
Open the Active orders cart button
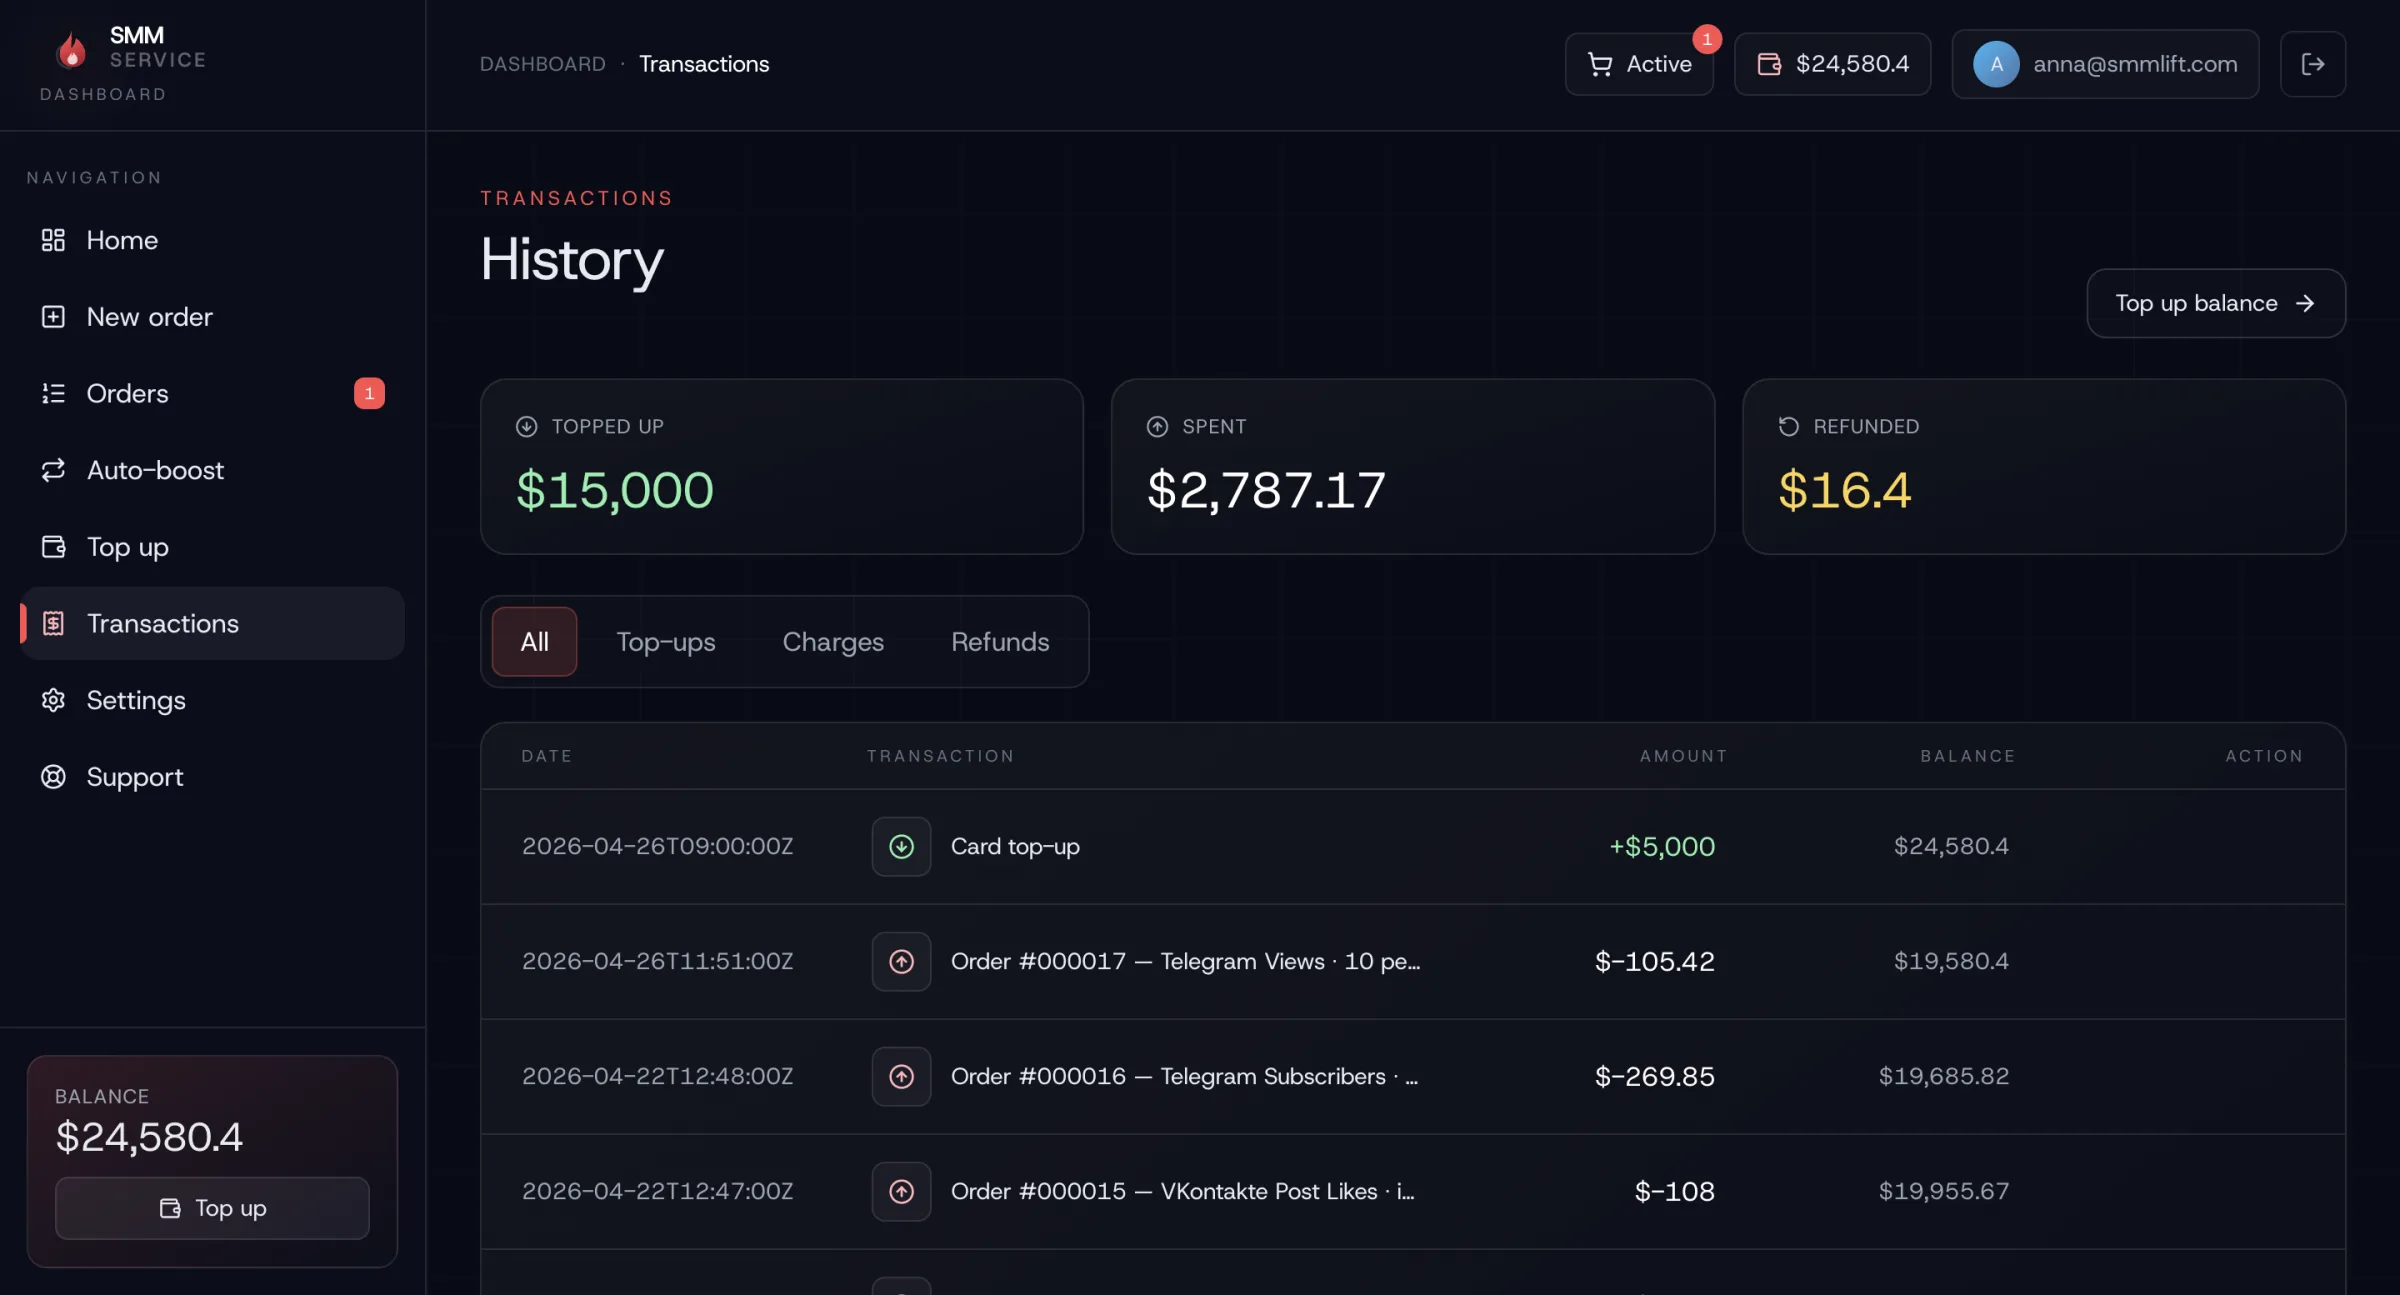(x=1639, y=64)
